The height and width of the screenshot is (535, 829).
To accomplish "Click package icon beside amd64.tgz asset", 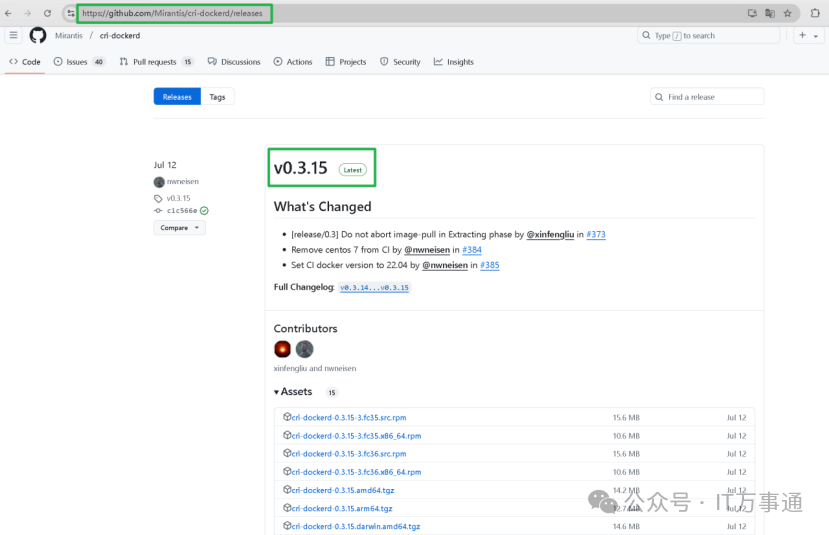I will click(x=287, y=490).
